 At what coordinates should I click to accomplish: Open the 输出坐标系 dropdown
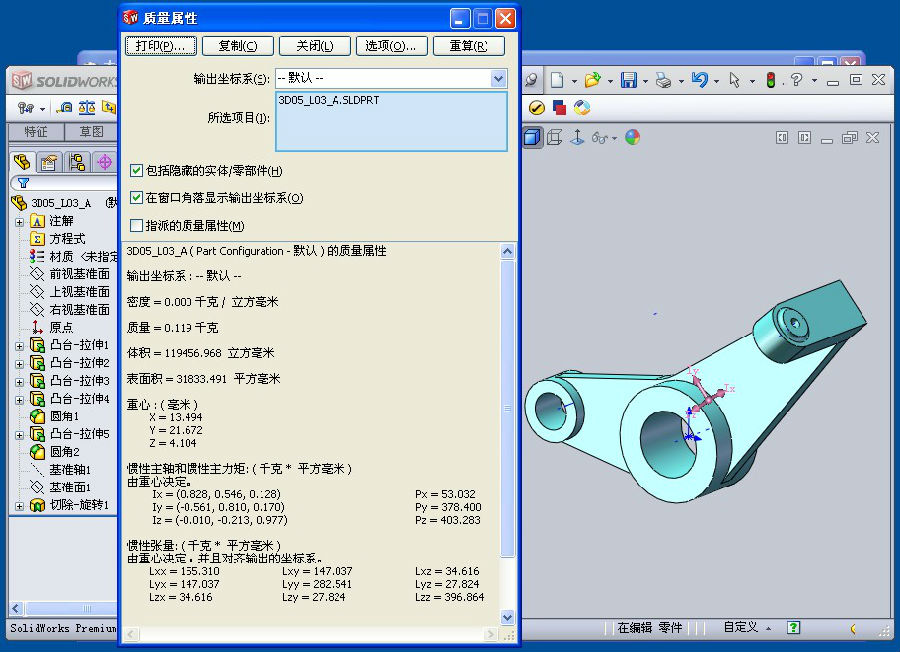click(498, 78)
